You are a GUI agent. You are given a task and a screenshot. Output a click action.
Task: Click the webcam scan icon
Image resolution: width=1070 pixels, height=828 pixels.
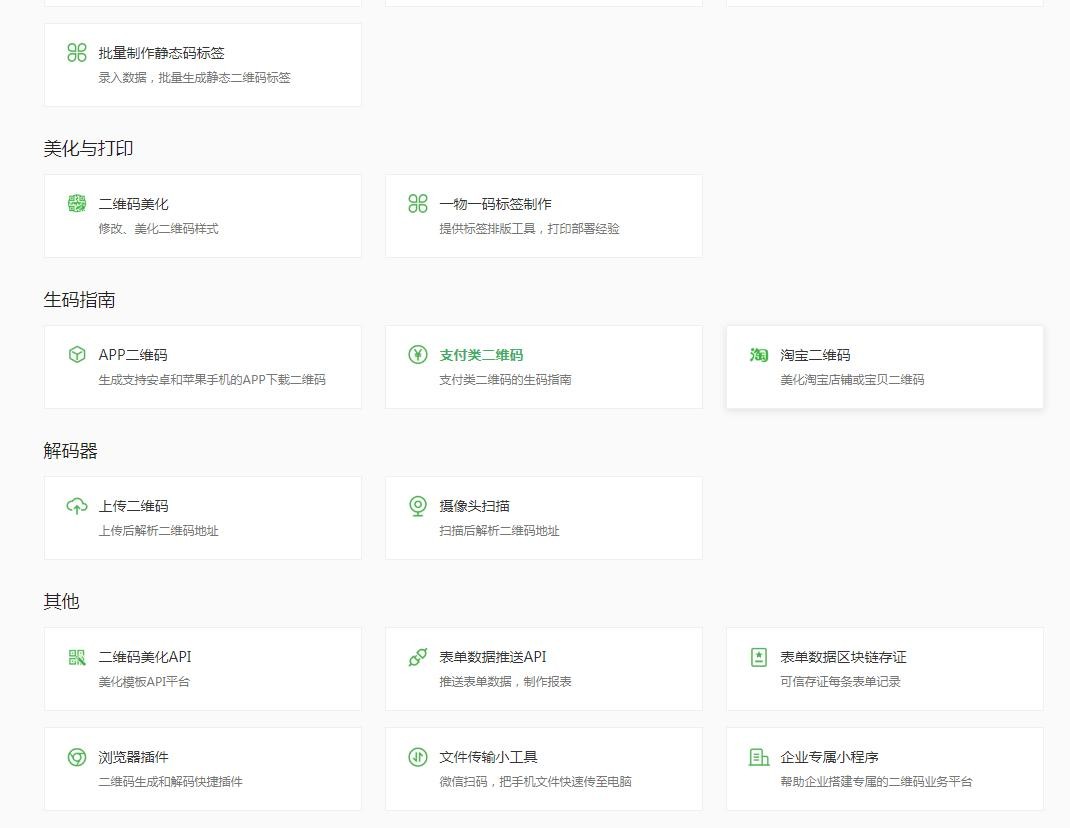pos(418,506)
